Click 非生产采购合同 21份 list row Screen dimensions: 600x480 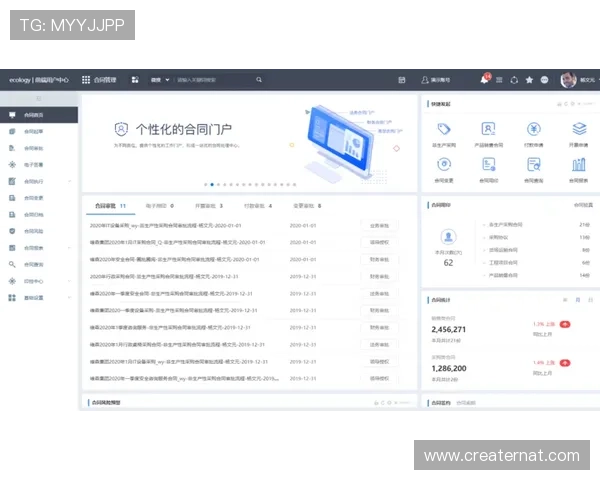pyautogui.click(x=536, y=225)
